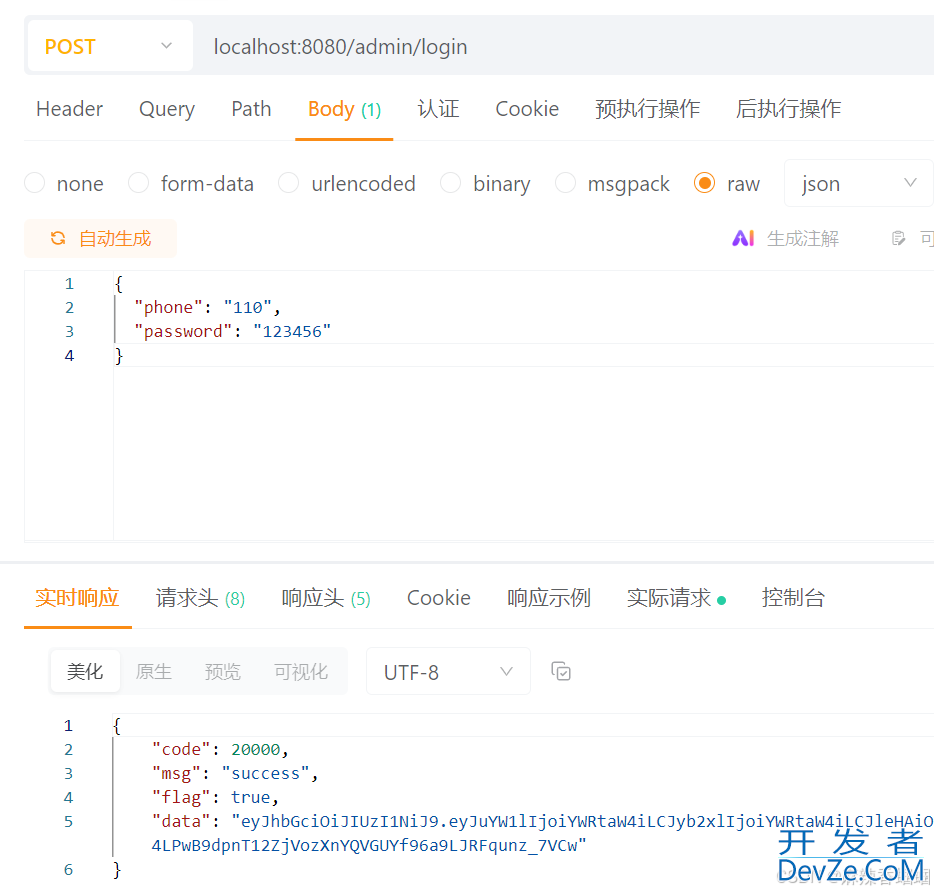934x892 pixels.
Task: Open the 响应示例 tab
Action: click(549, 598)
